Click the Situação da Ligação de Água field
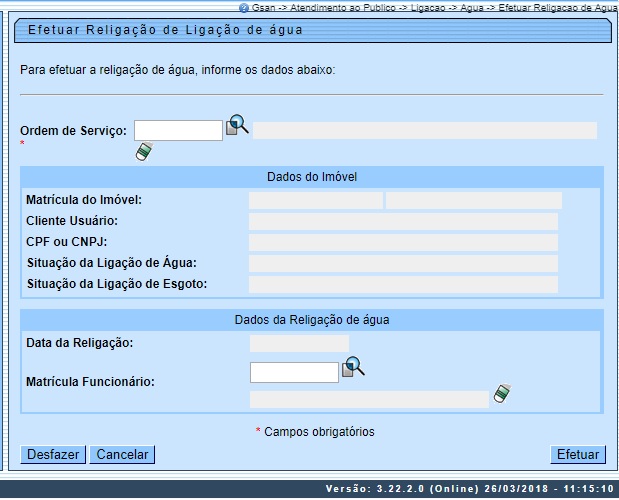Viewport: 619px width, 500px height. [x=403, y=263]
